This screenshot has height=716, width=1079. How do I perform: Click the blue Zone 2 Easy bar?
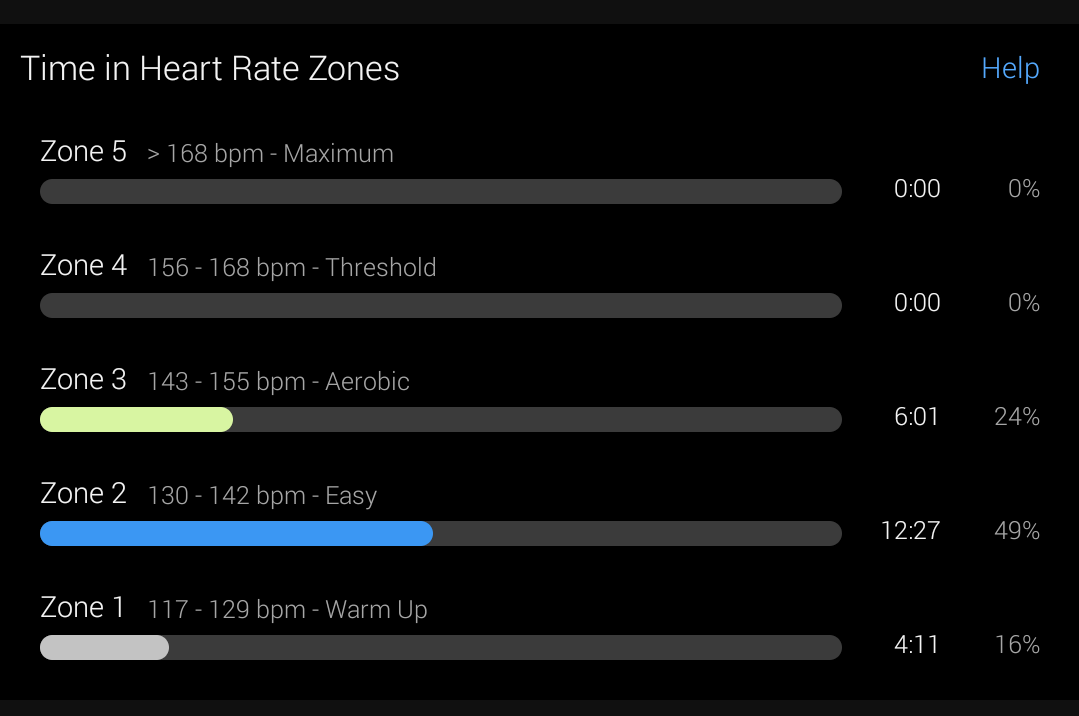[x=236, y=534]
